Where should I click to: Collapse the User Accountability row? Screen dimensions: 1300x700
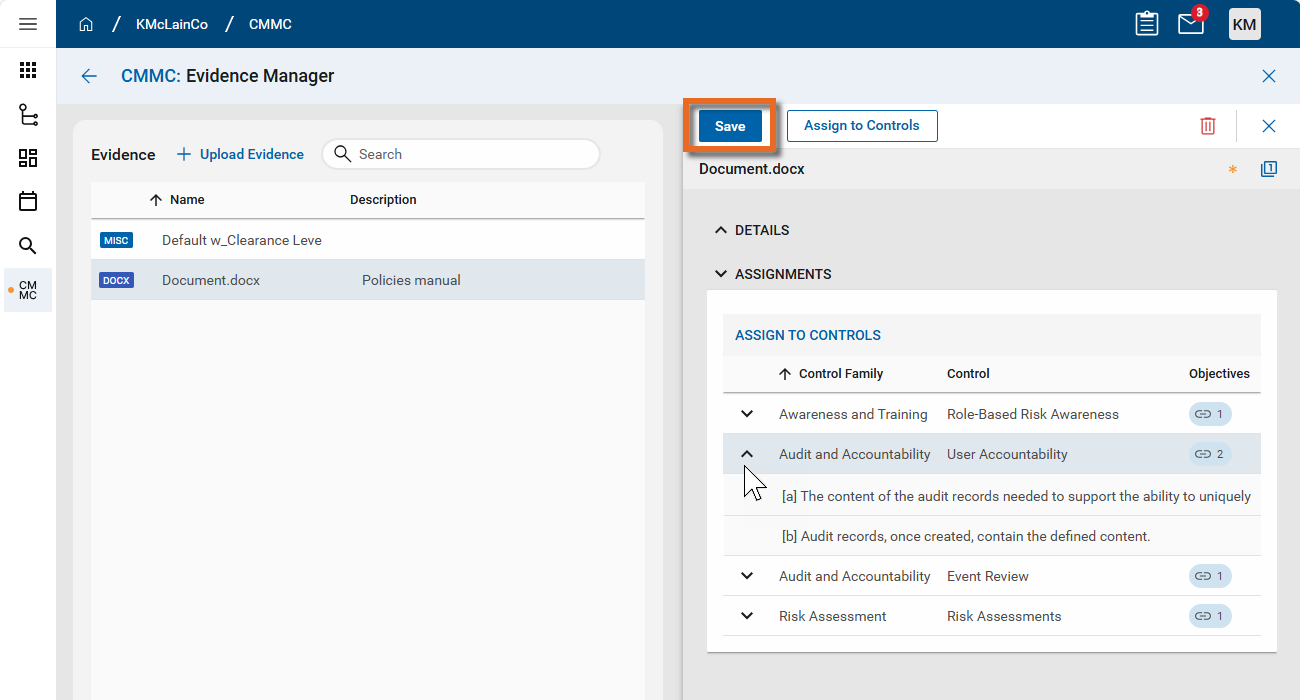(747, 454)
